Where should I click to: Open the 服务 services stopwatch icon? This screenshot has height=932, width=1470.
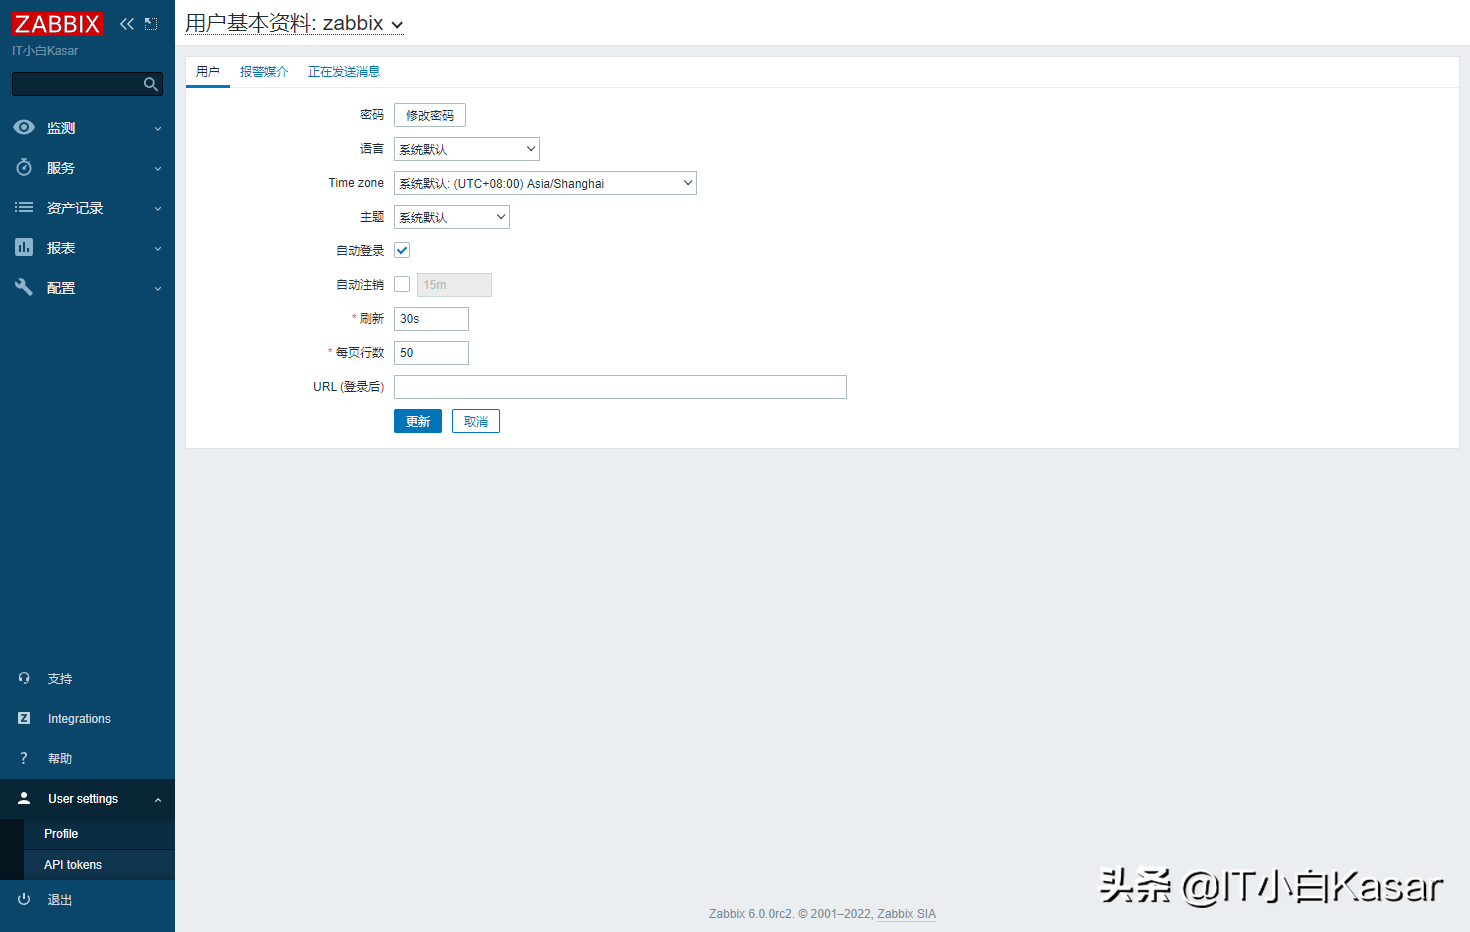click(24, 168)
